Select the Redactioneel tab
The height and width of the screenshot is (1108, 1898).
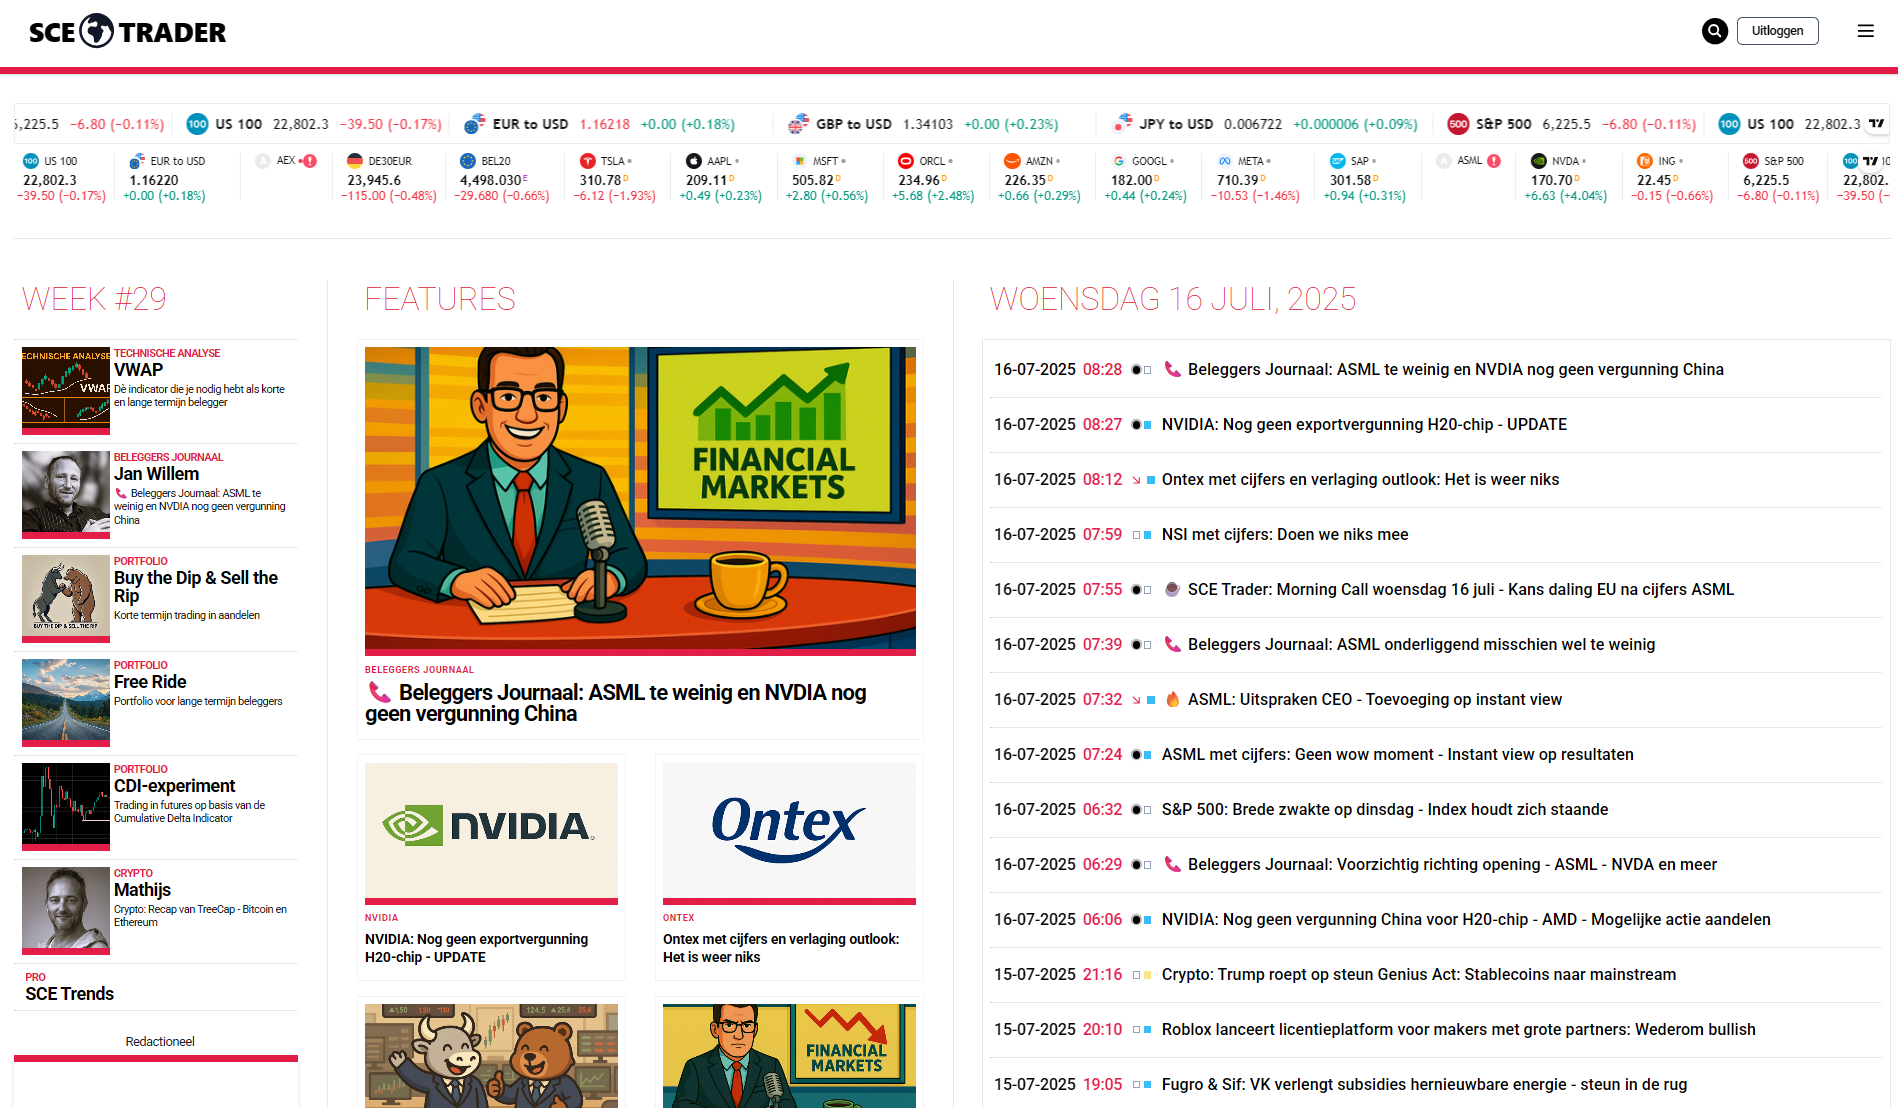pos(159,1041)
